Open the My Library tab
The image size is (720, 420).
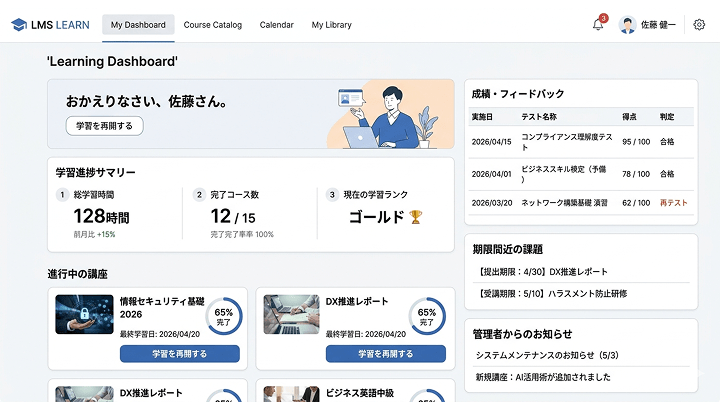tap(332, 25)
